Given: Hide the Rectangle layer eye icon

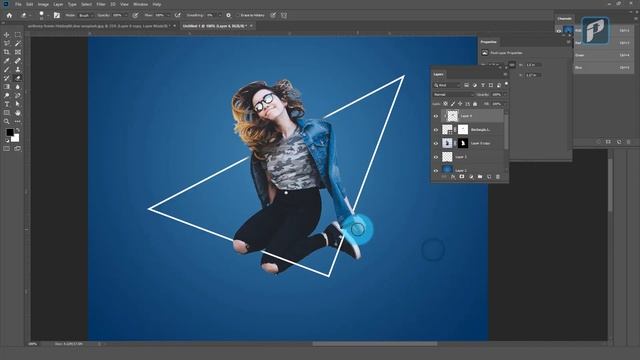Looking at the screenshot, I should 436,130.
